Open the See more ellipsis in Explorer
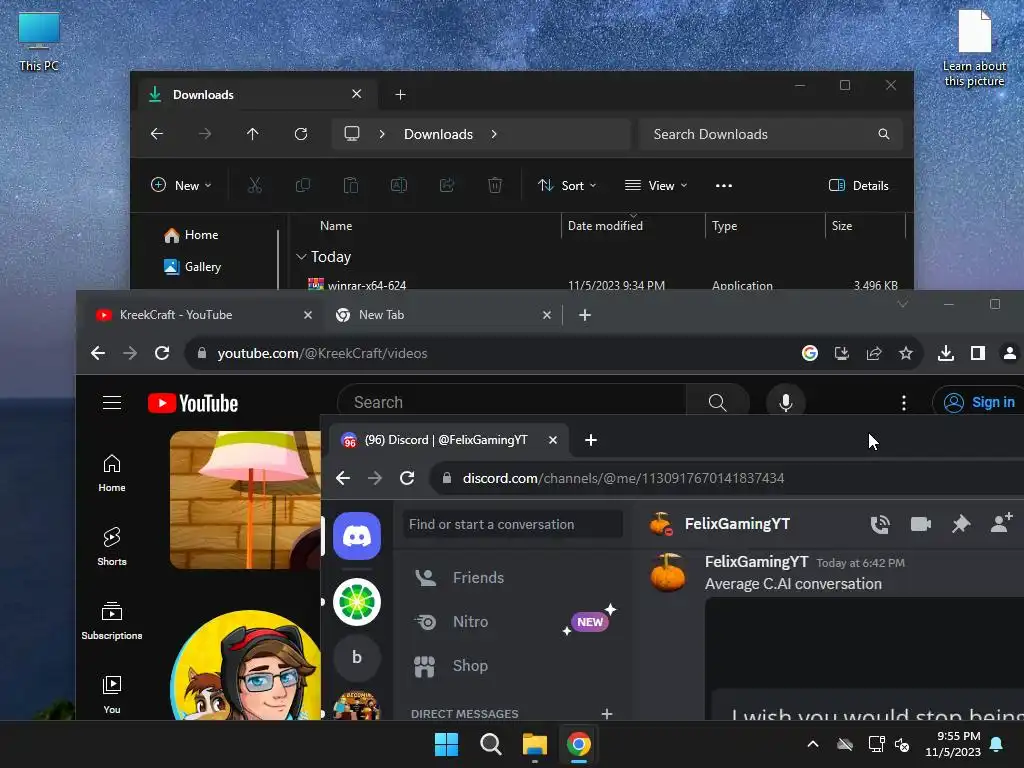Viewport: 1024px width, 768px height. (724, 185)
